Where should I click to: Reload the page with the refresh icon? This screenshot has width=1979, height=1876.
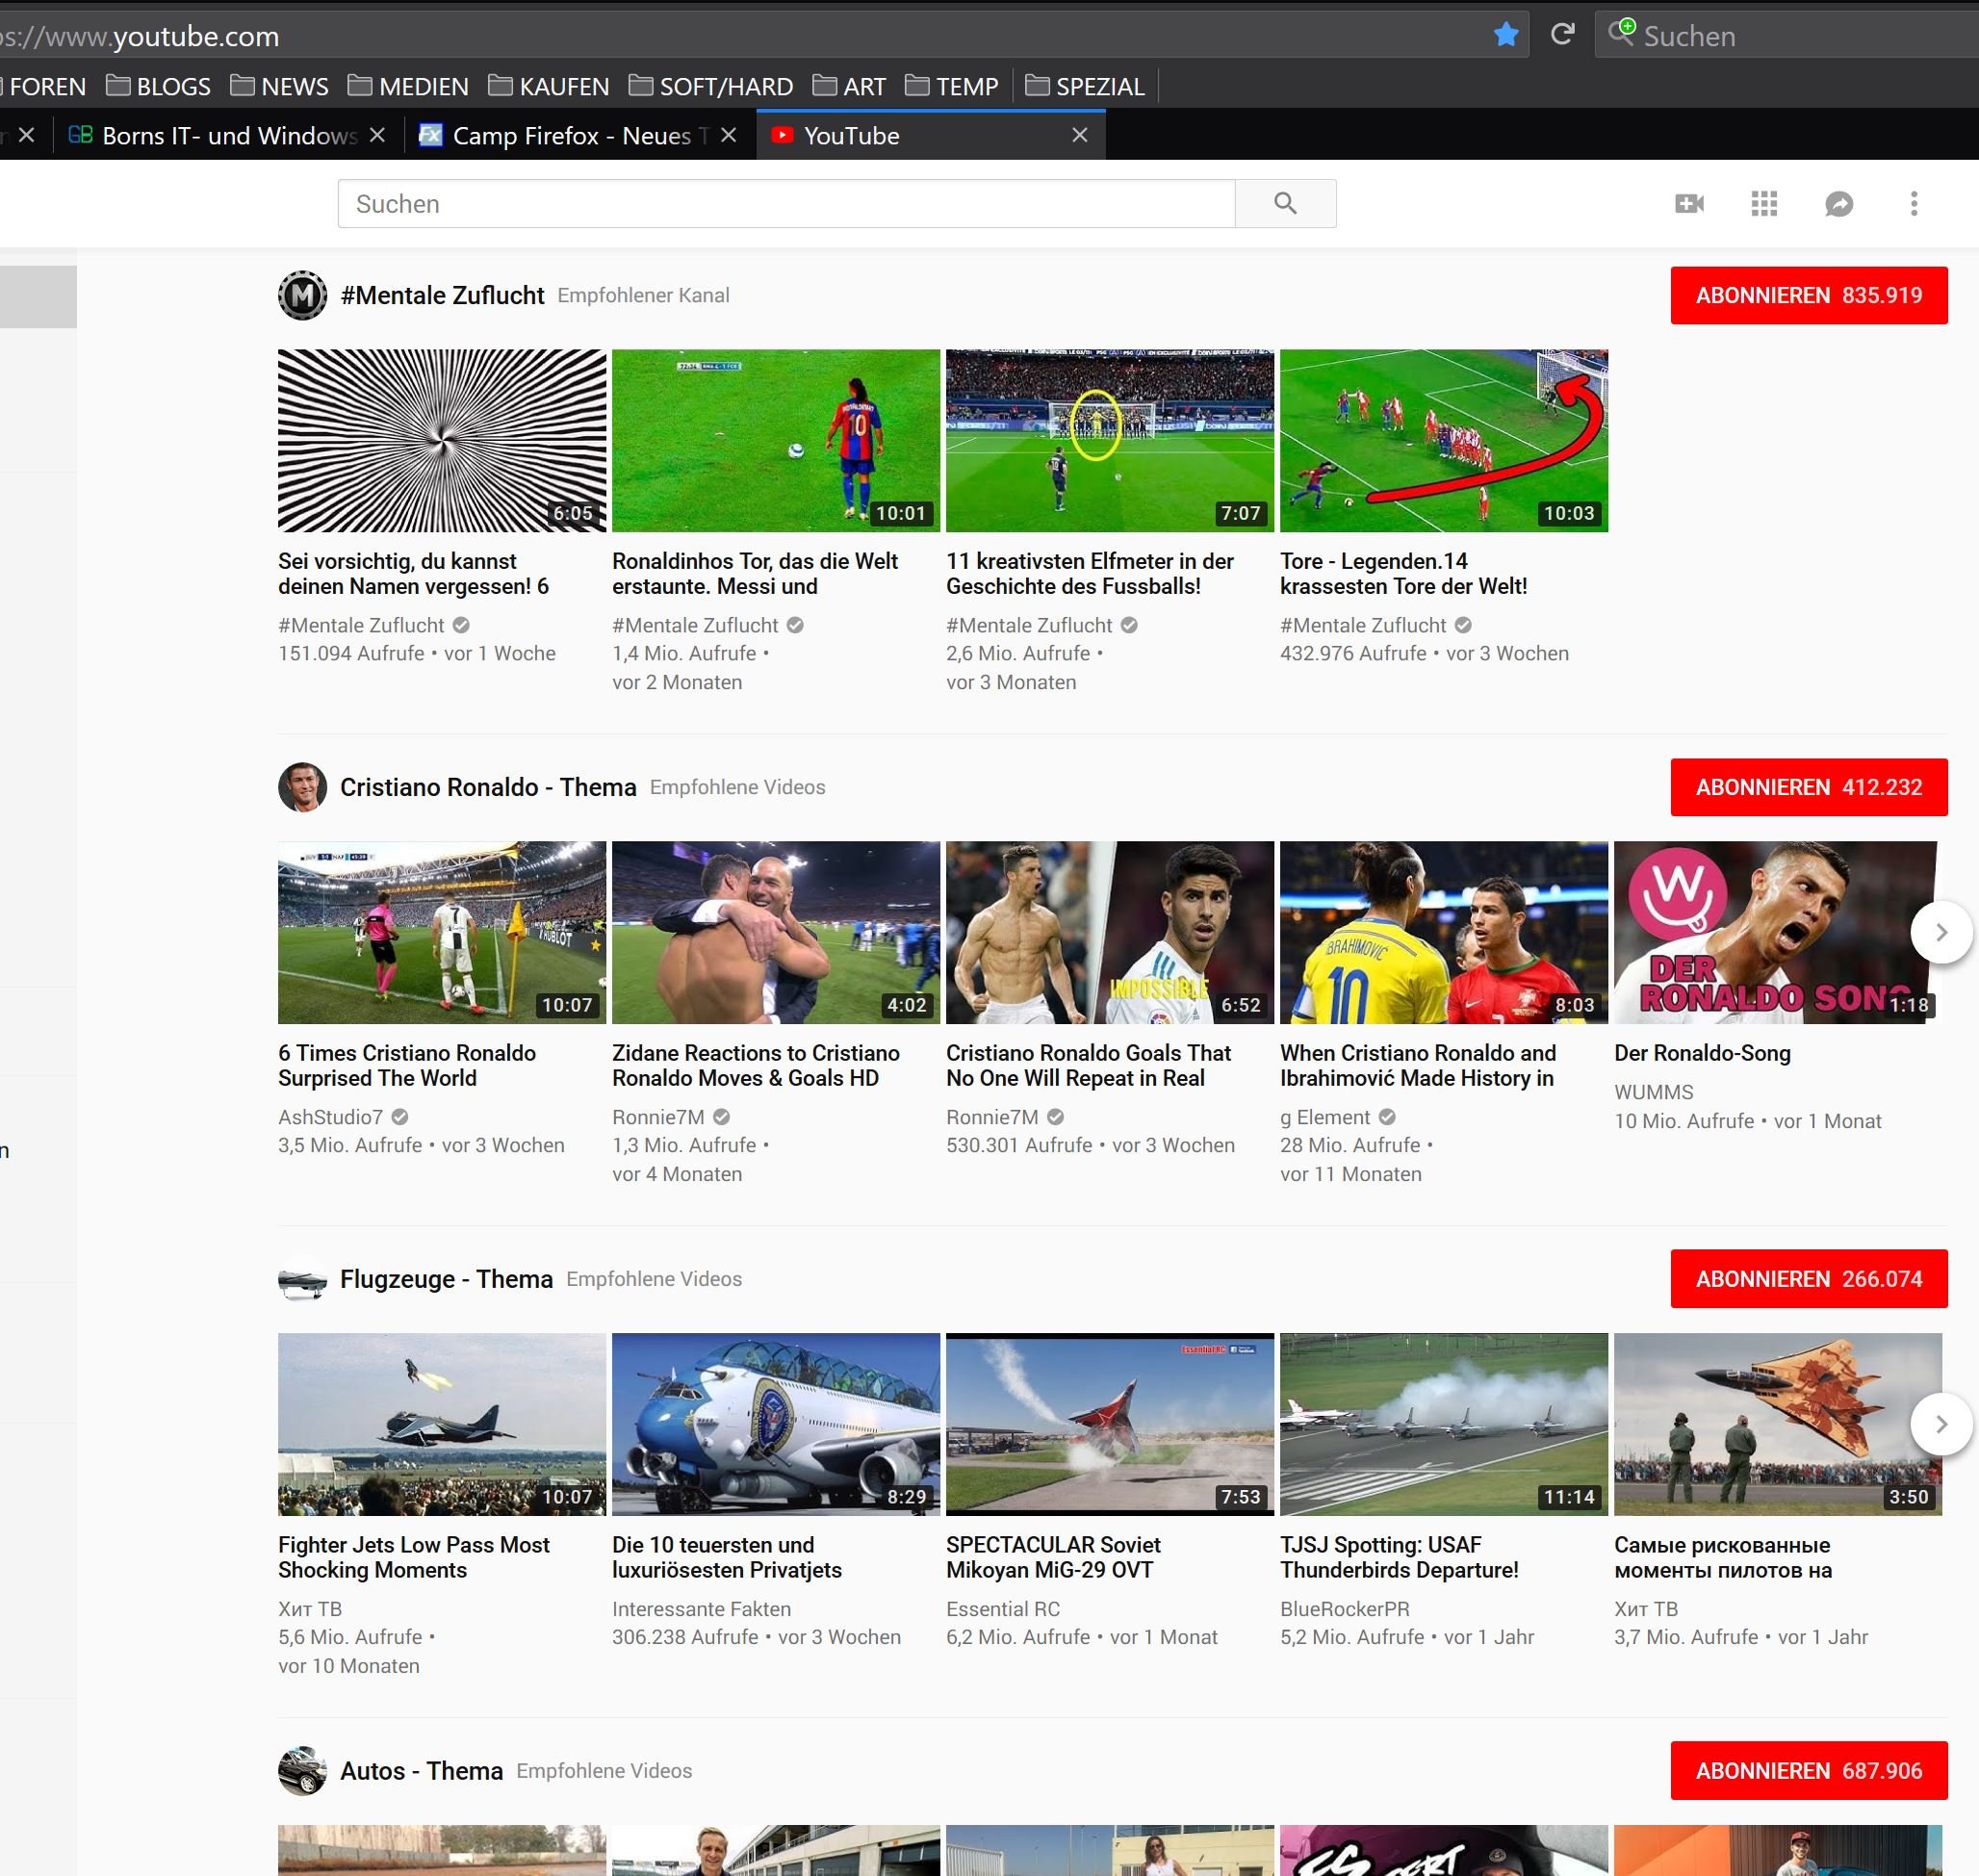(x=1562, y=35)
